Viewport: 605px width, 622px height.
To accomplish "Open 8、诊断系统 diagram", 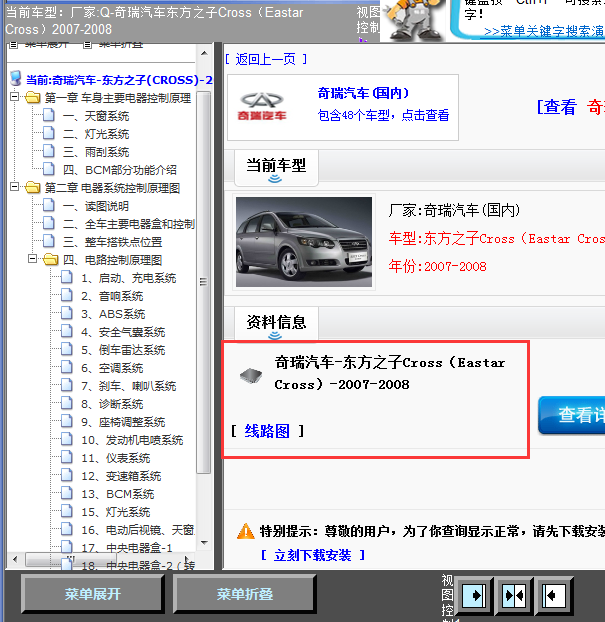I will 112,404.
